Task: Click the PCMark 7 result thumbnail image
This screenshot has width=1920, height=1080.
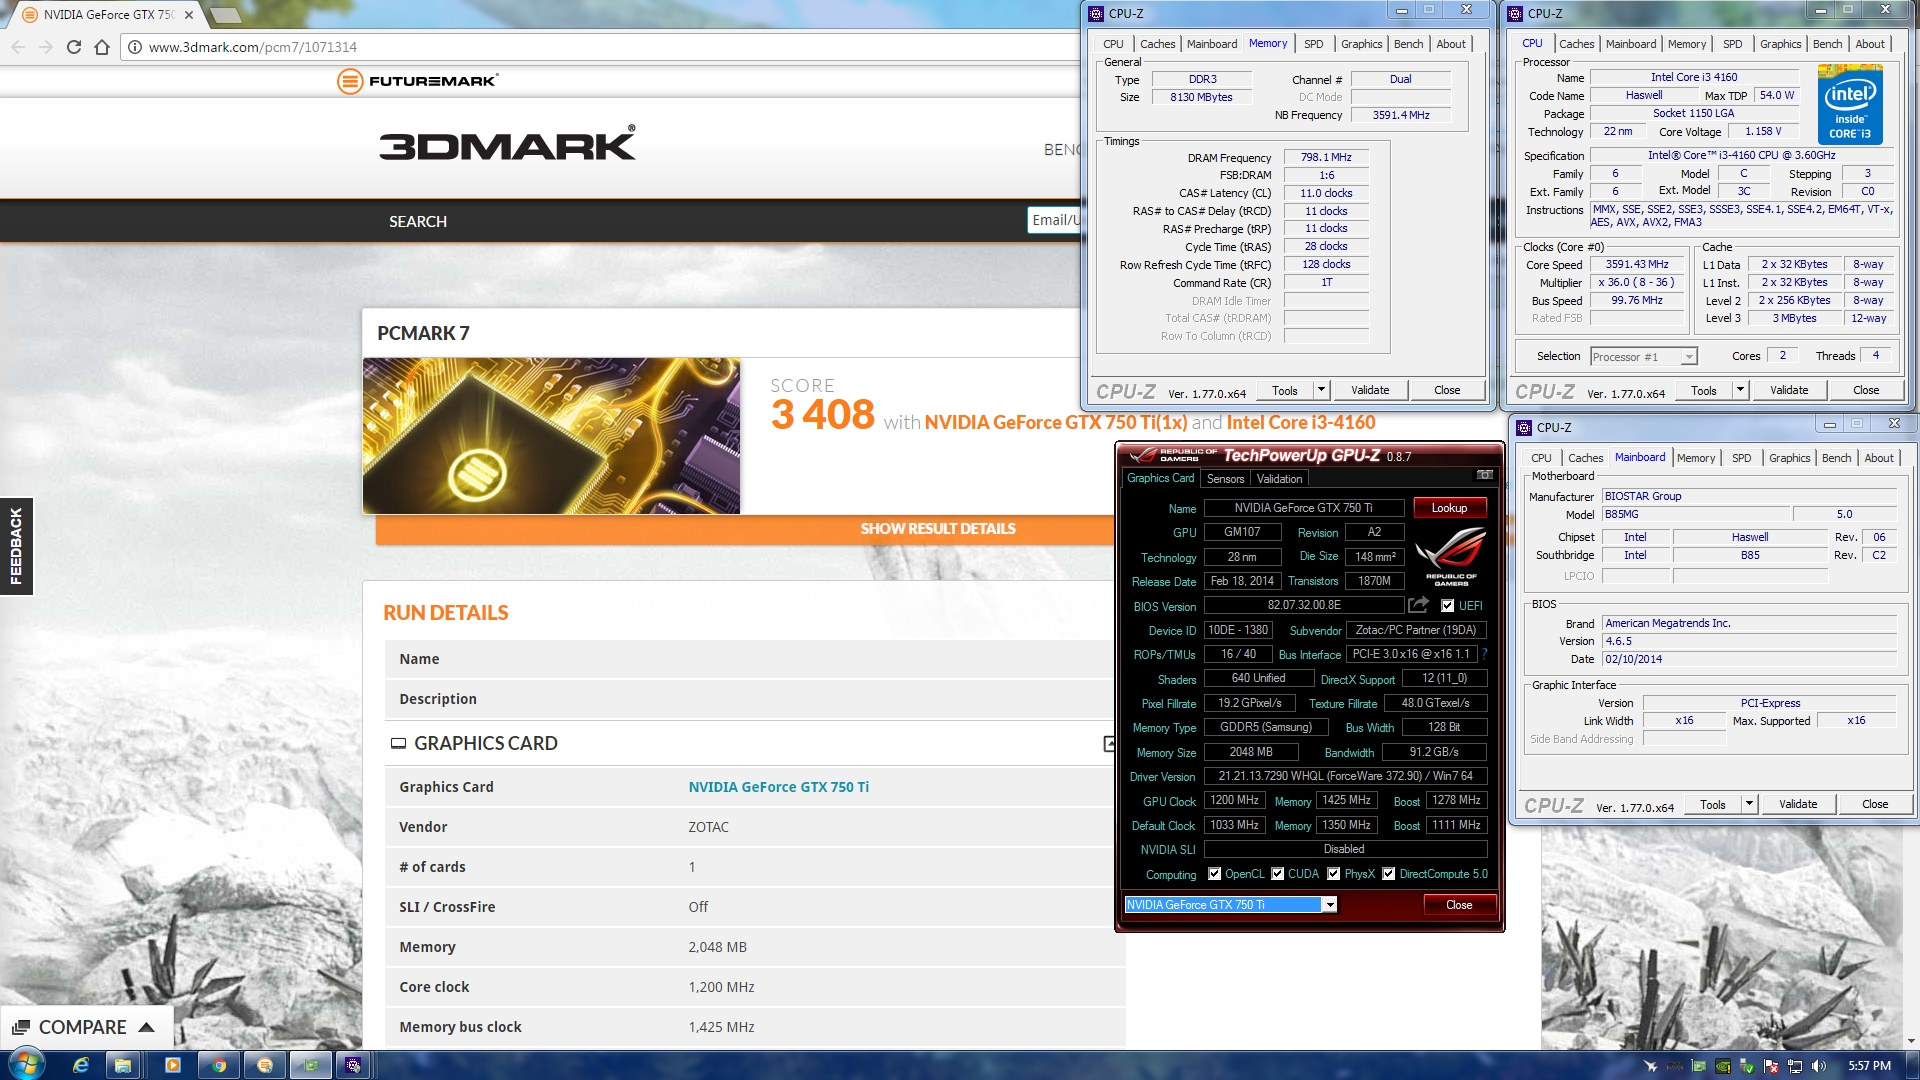Action: (551, 436)
